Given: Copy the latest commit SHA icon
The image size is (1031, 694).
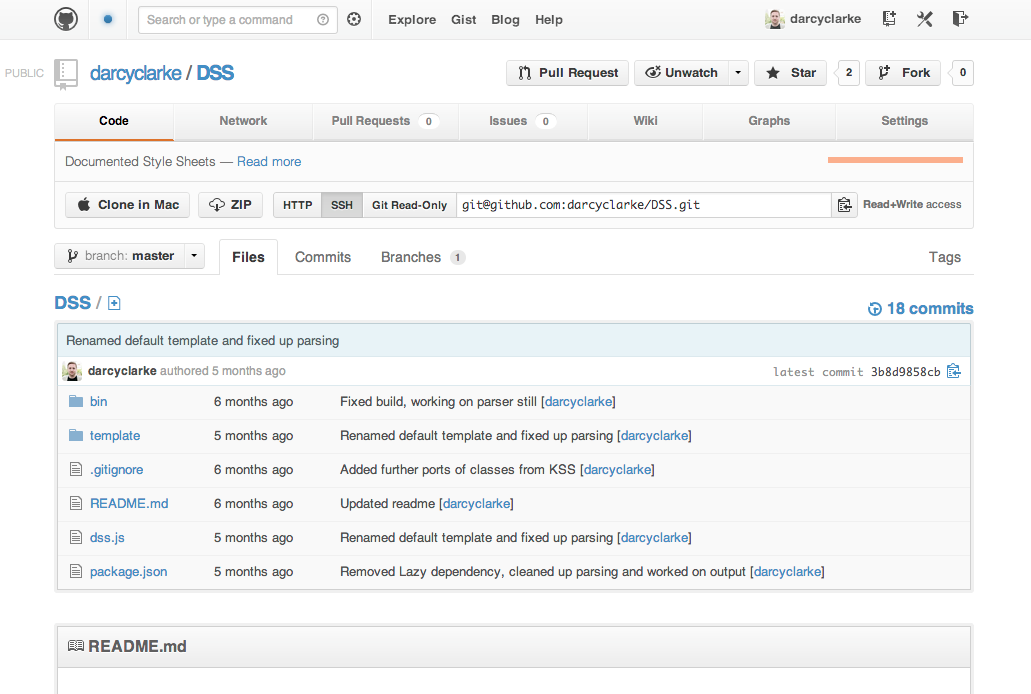Looking at the screenshot, I should [953, 371].
